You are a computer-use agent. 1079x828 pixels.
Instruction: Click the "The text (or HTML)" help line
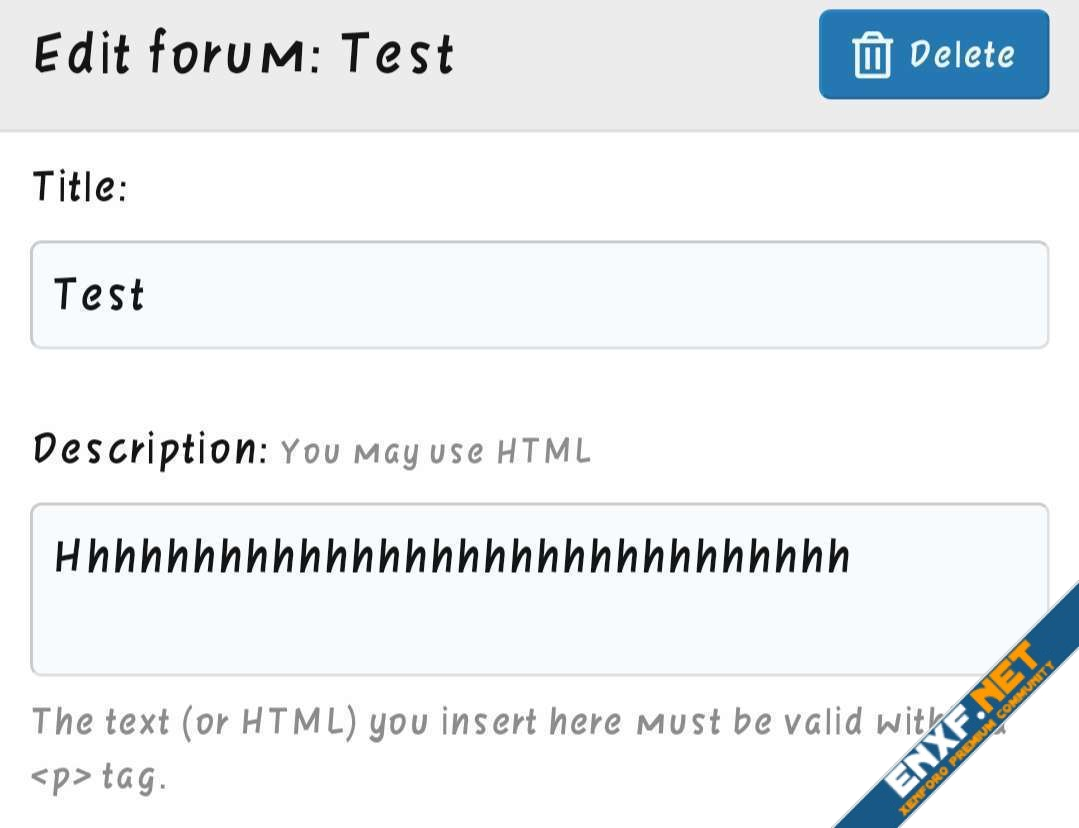tap(195, 722)
